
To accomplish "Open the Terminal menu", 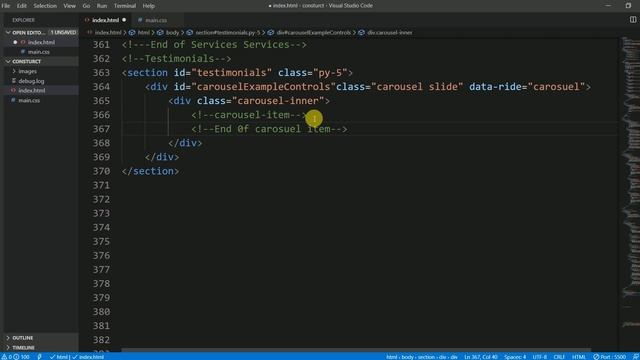I will pos(125,6).
